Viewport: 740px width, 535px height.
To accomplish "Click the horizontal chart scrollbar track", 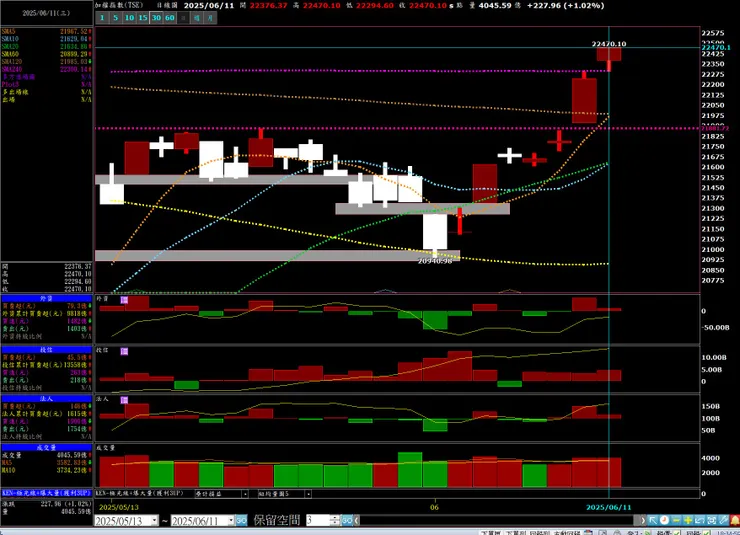I will [x=496, y=520].
